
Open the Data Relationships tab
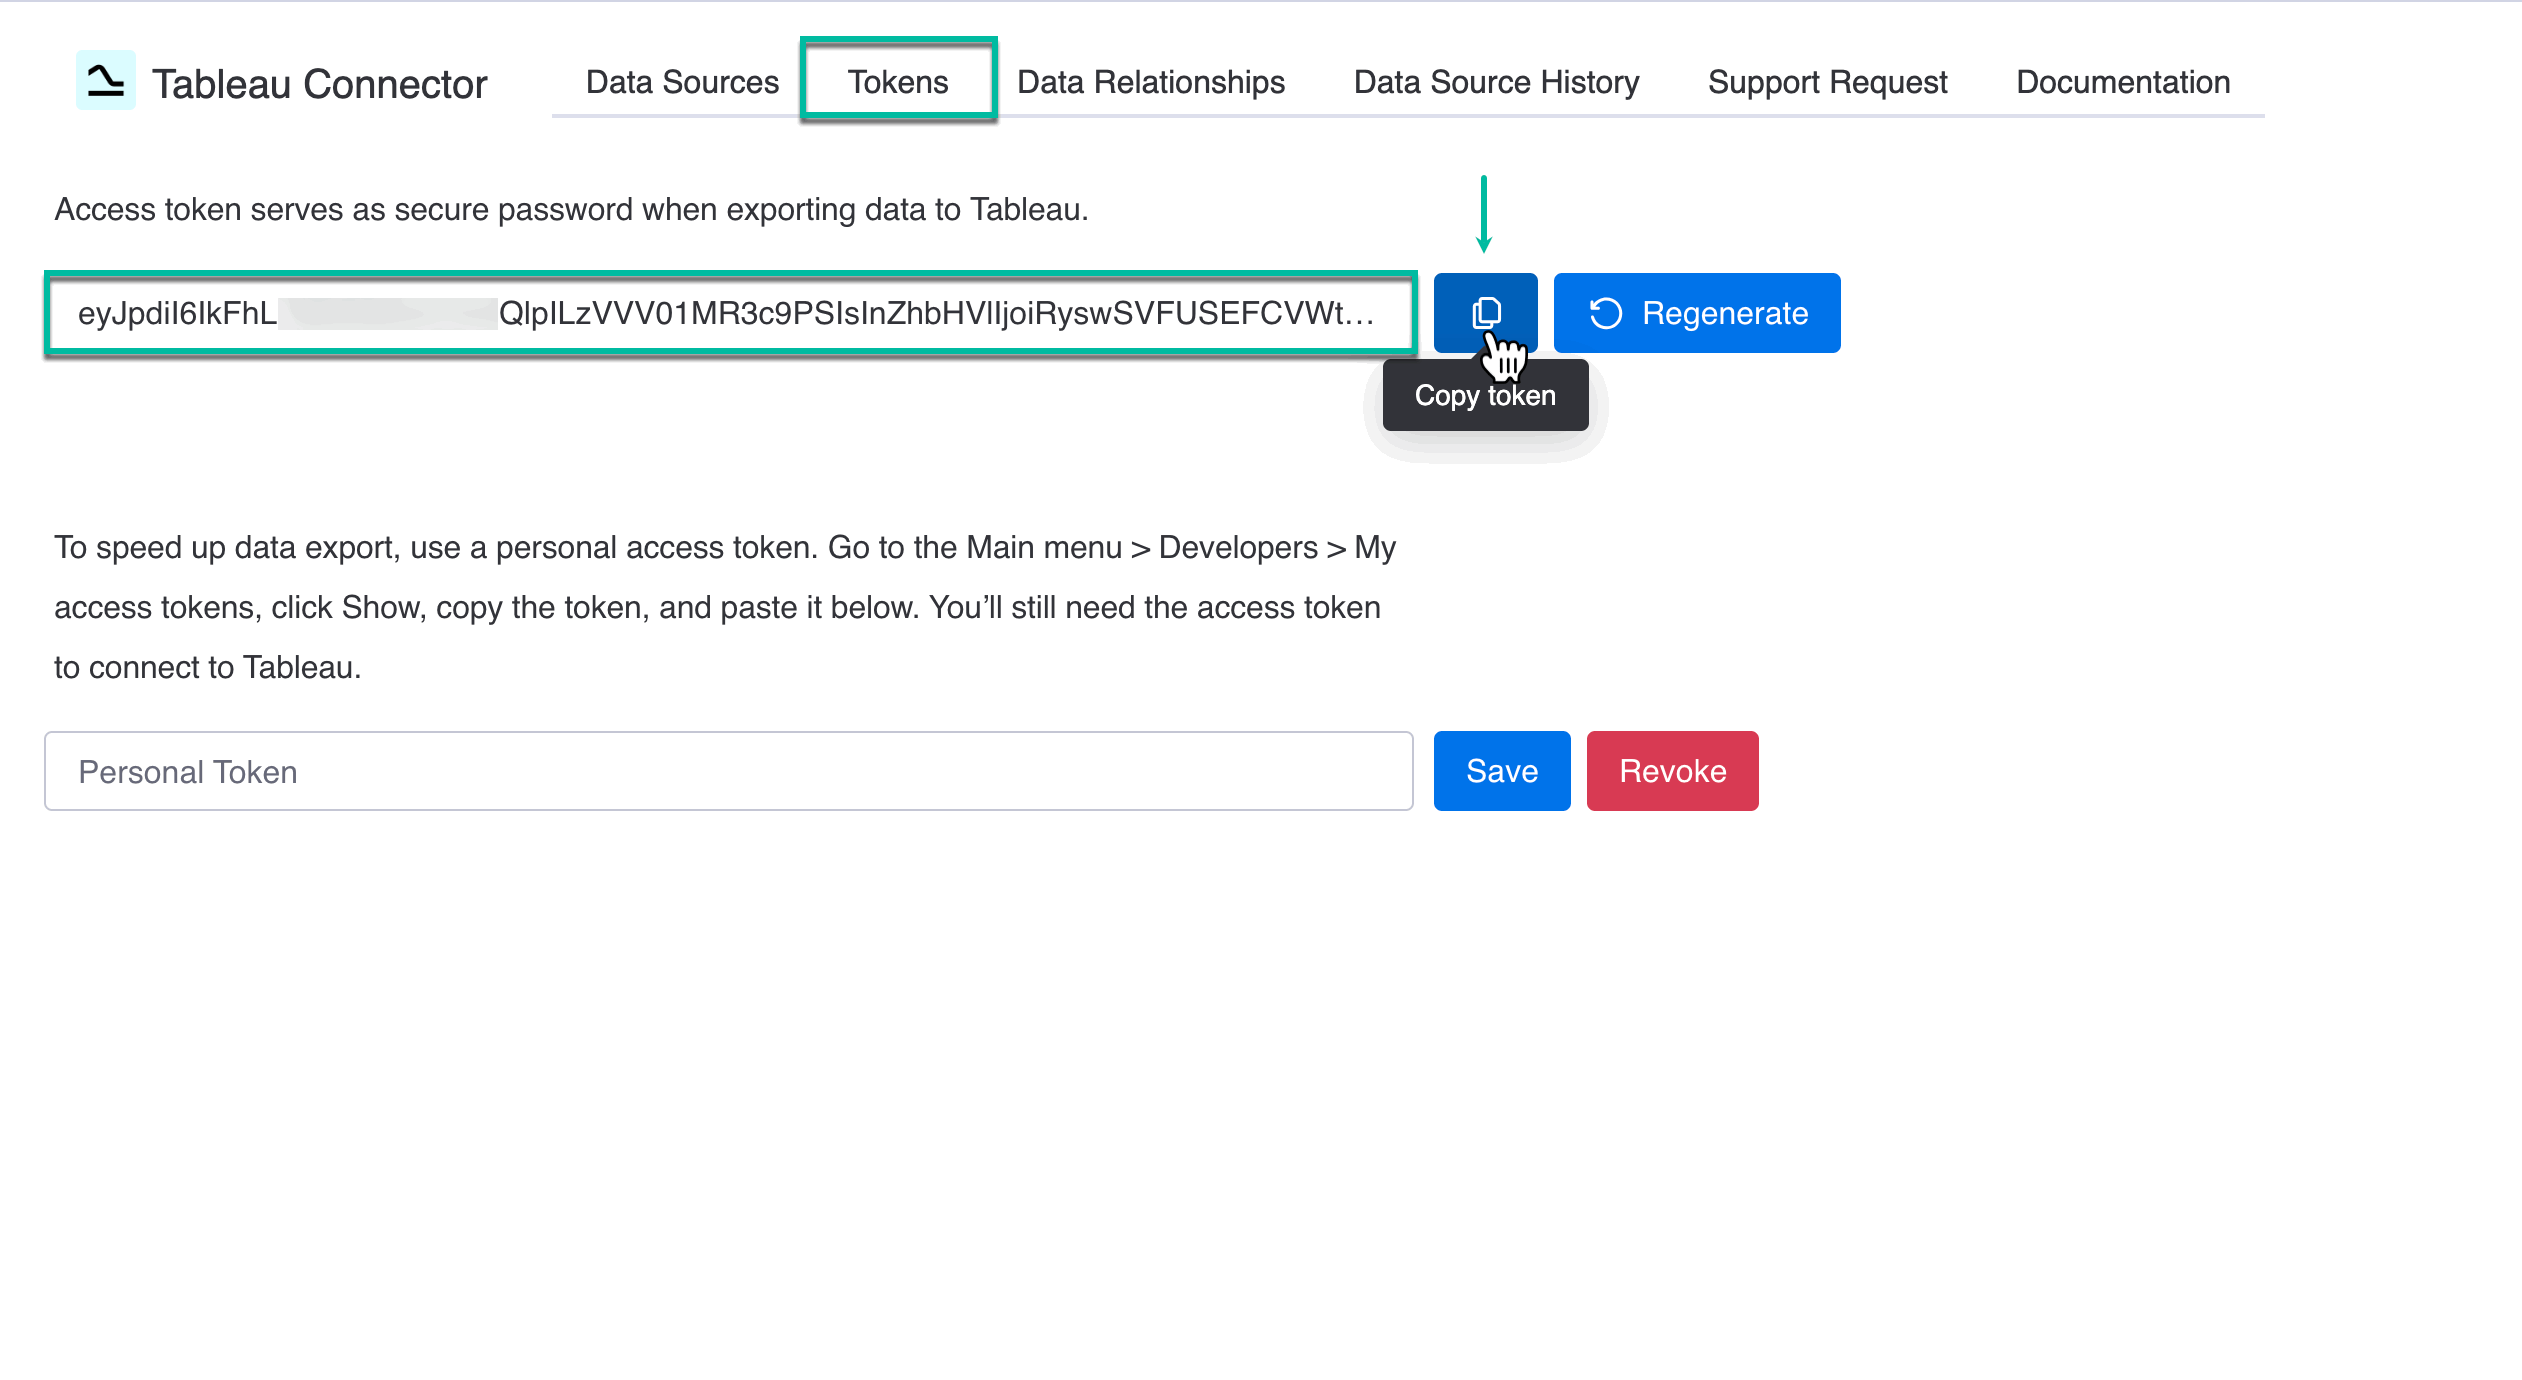tap(1150, 82)
